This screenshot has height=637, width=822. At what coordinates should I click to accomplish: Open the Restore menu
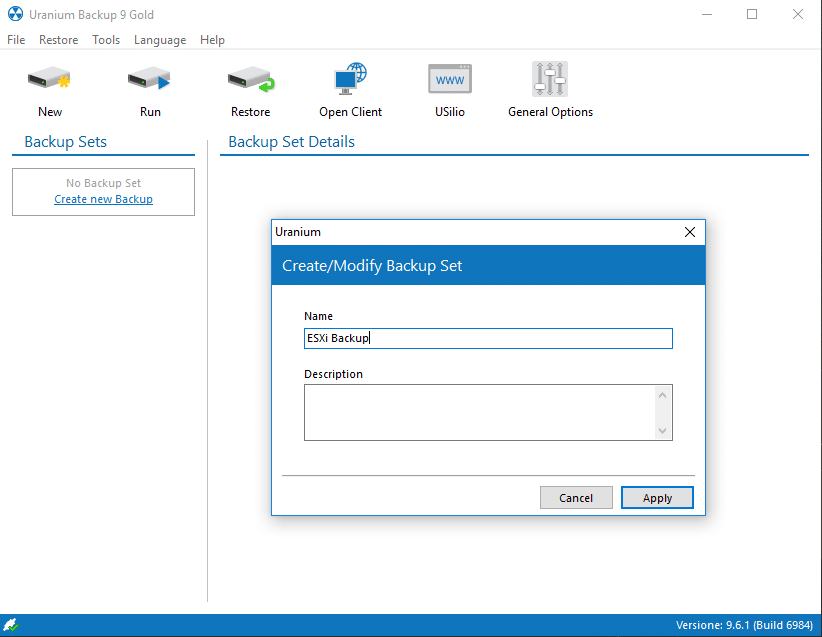pos(58,40)
